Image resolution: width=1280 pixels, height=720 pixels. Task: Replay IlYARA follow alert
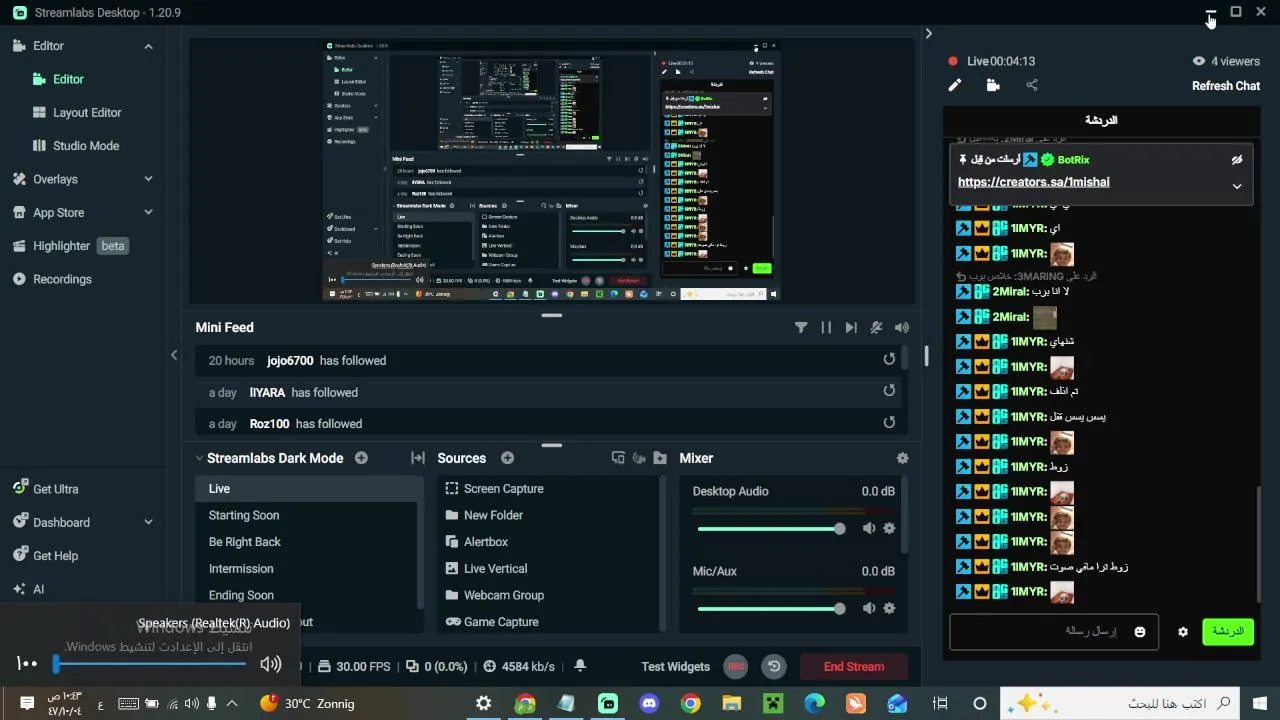coord(889,392)
